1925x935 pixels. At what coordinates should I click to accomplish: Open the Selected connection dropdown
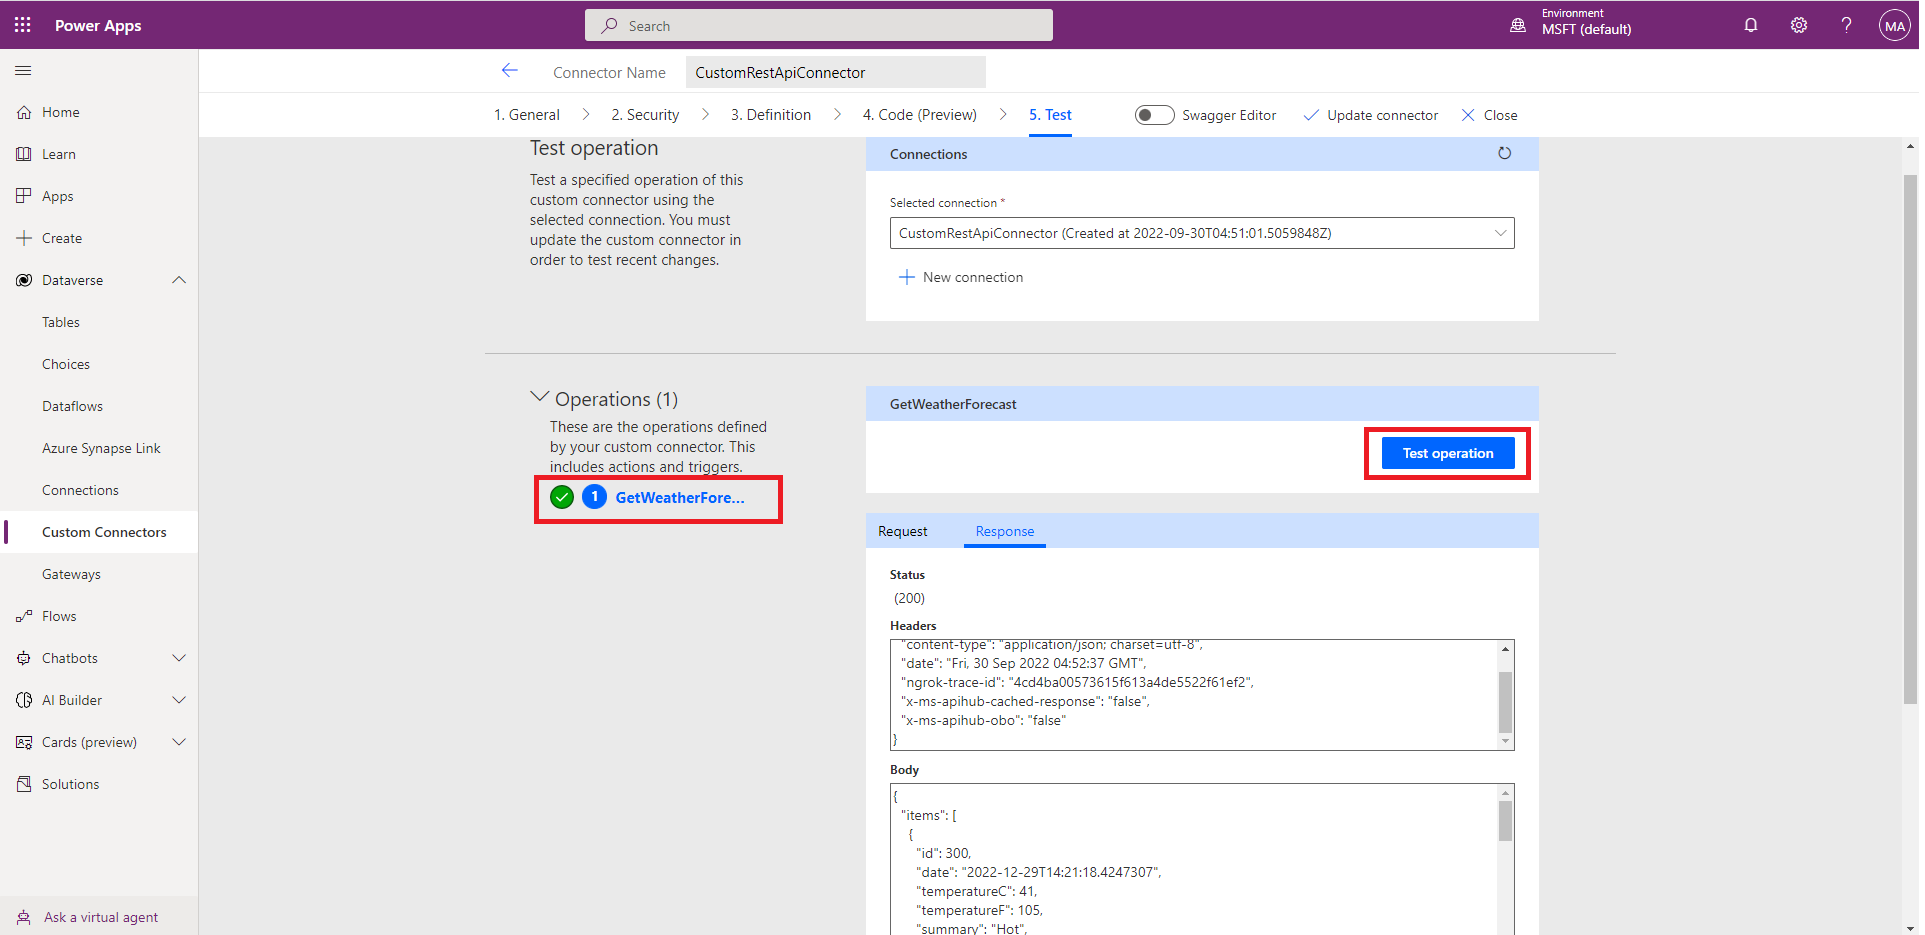click(x=1201, y=233)
